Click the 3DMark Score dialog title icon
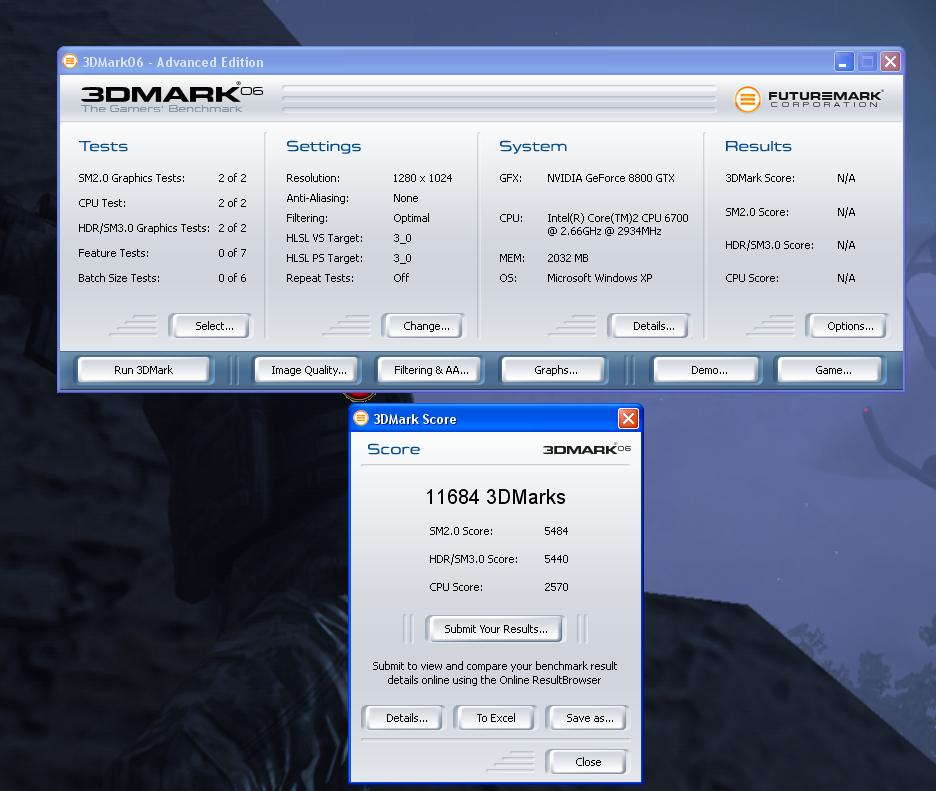Viewport: 936px width, 791px height. pyautogui.click(x=361, y=418)
